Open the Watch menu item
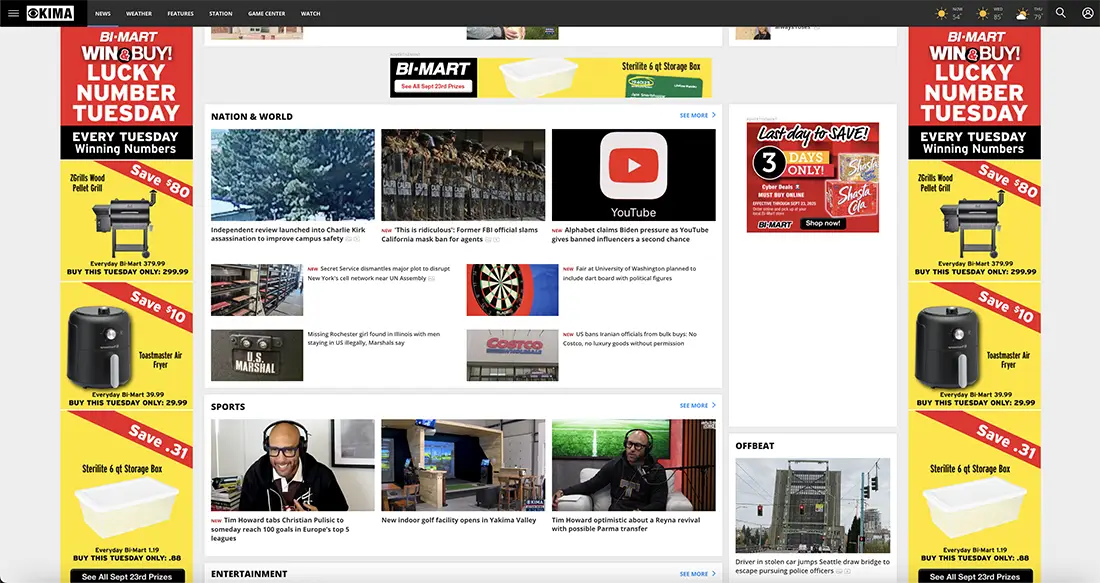The height and width of the screenshot is (583, 1100). tap(310, 13)
